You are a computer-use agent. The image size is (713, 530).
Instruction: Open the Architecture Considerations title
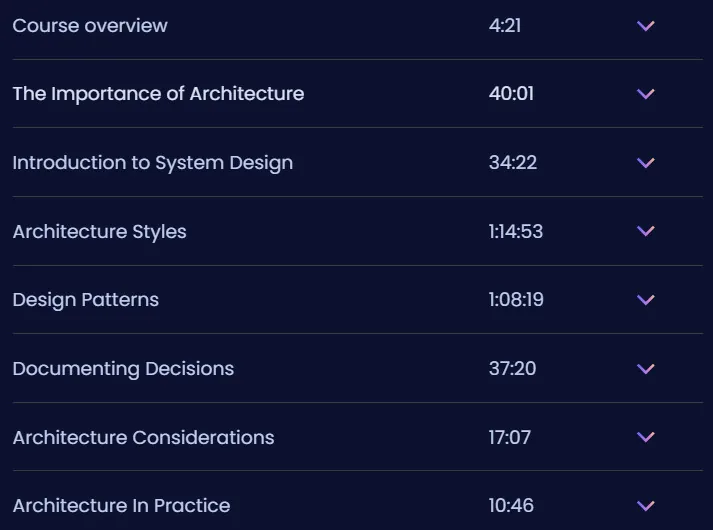pos(143,437)
